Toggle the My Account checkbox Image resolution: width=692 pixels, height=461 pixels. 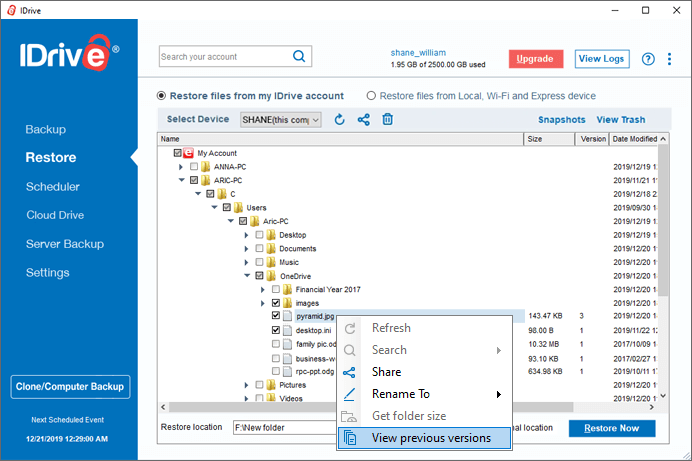[177, 153]
